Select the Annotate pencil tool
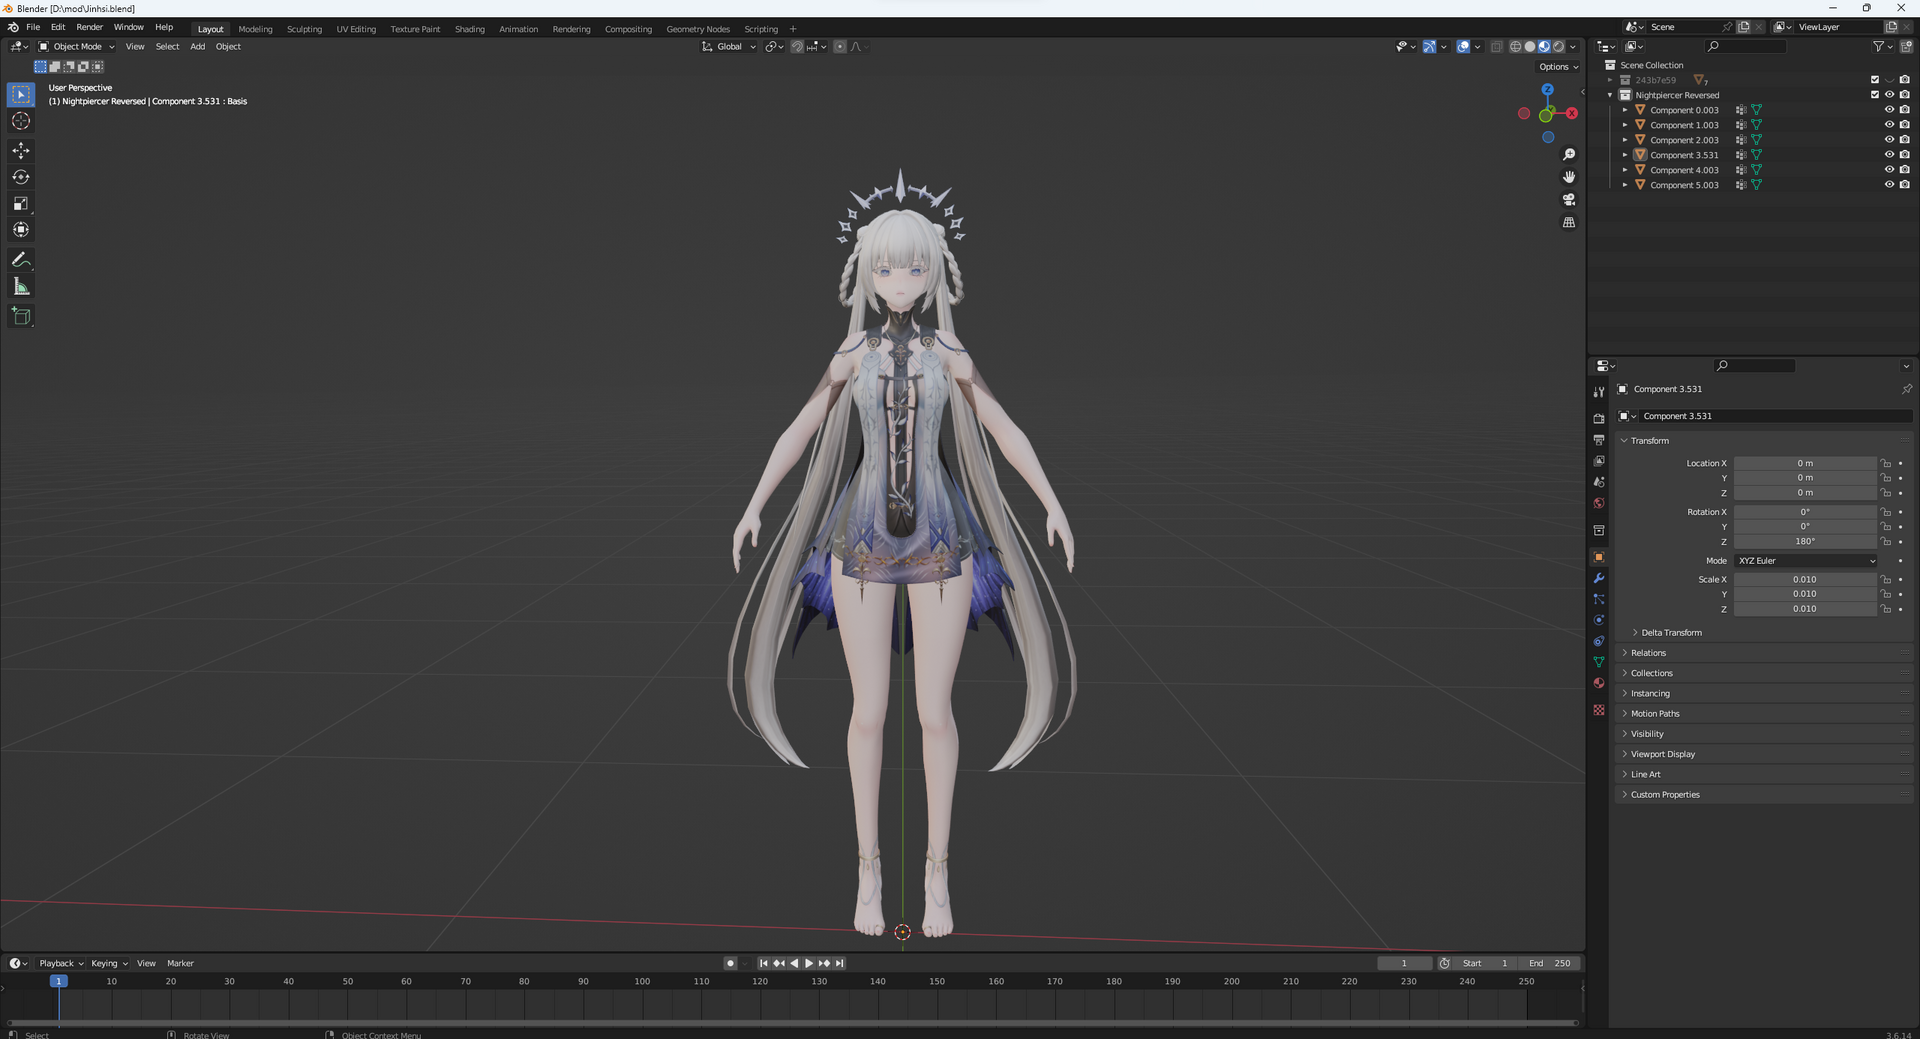1920x1039 pixels. tap(21, 260)
